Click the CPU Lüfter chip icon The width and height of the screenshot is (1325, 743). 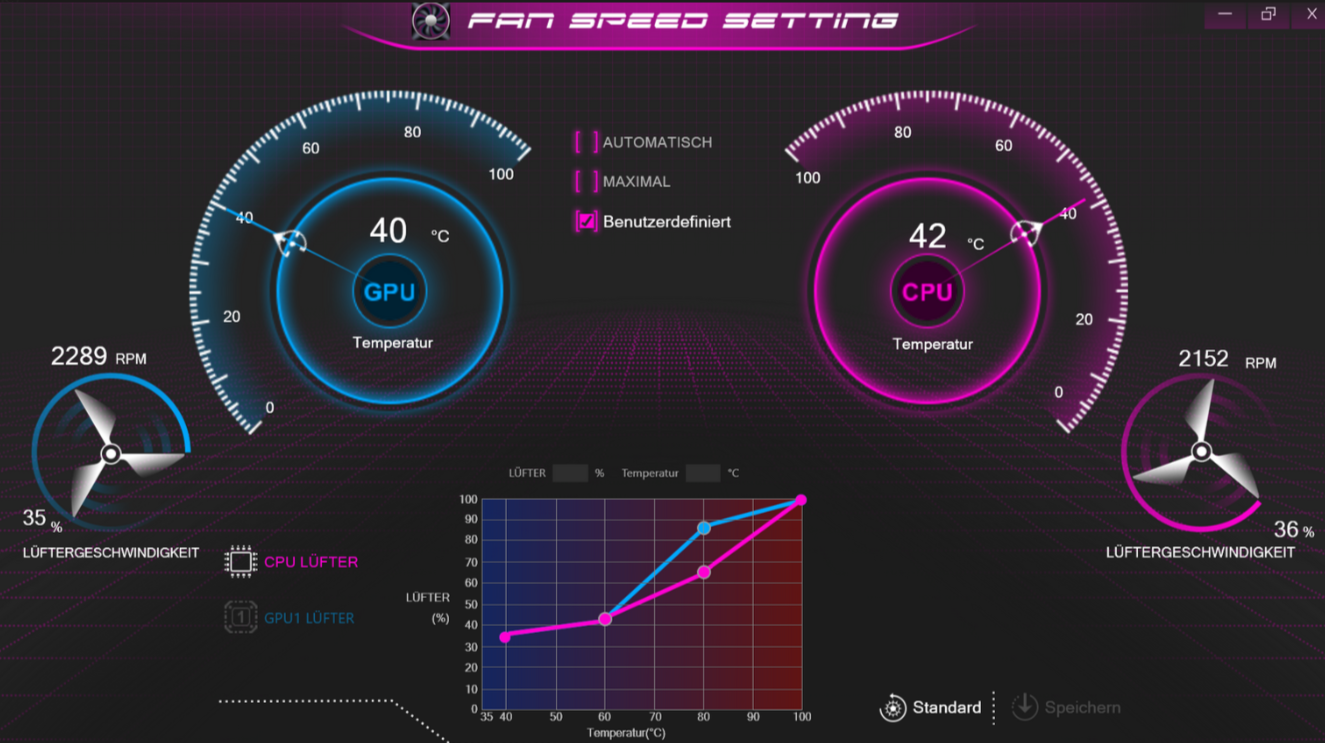tap(240, 562)
